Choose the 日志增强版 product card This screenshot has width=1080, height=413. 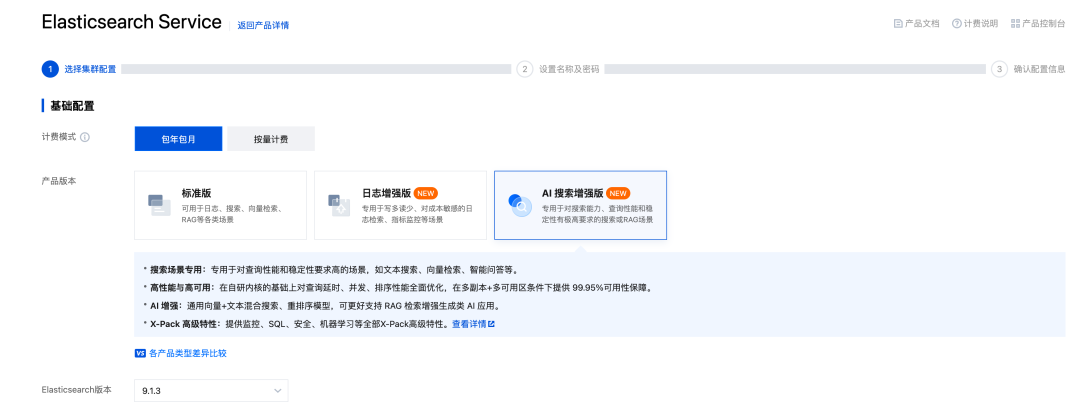[400, 205]
